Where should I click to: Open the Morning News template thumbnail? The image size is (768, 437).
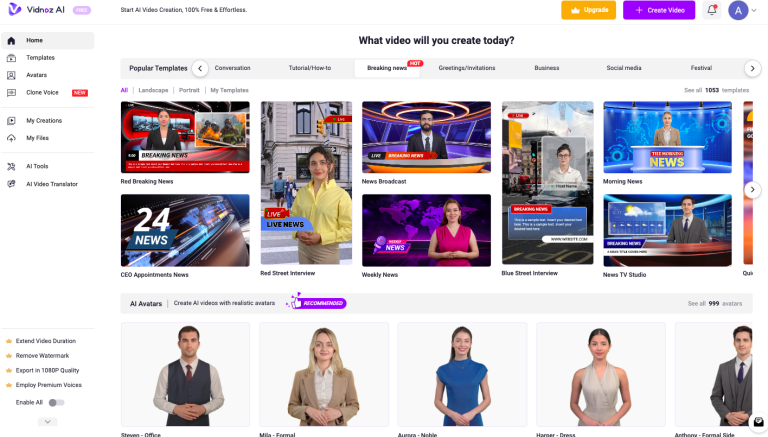[x=667, y=137]
